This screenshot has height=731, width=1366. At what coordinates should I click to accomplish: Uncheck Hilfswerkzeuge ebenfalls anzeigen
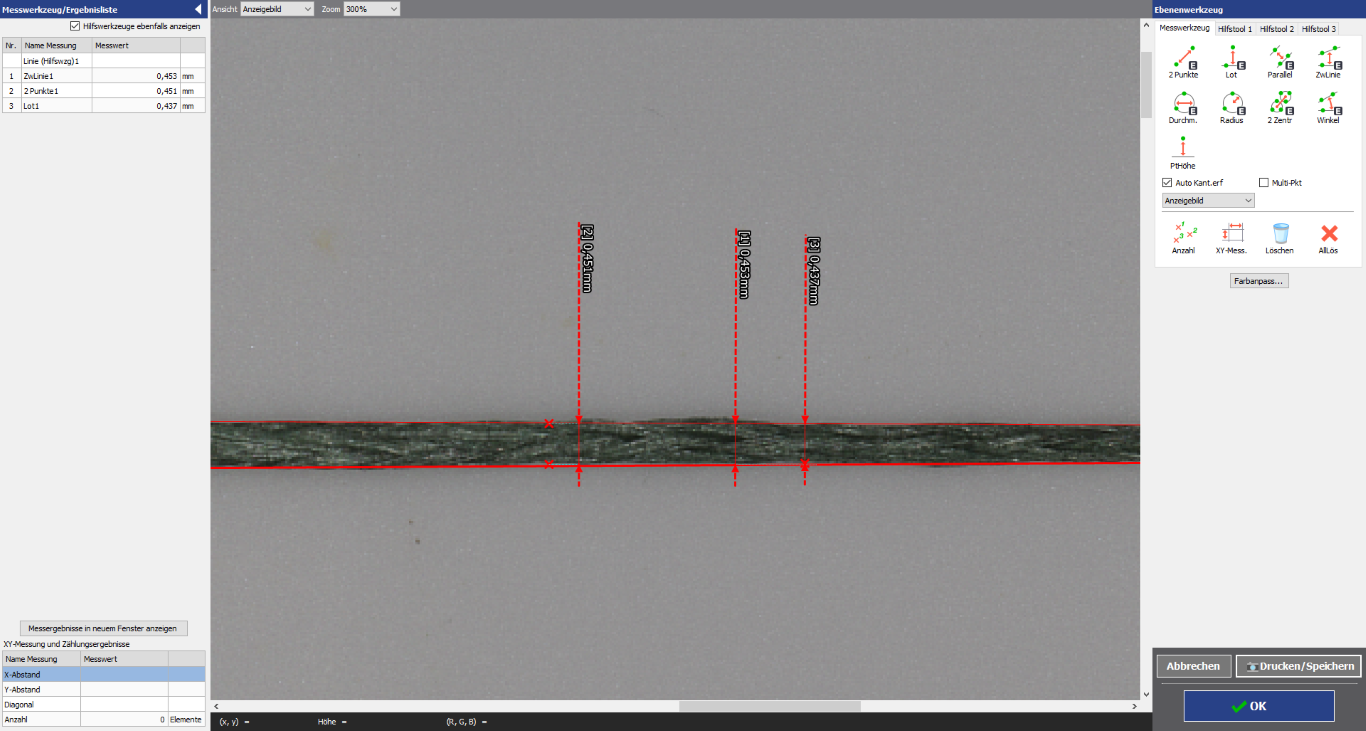(x=75, y=26)
